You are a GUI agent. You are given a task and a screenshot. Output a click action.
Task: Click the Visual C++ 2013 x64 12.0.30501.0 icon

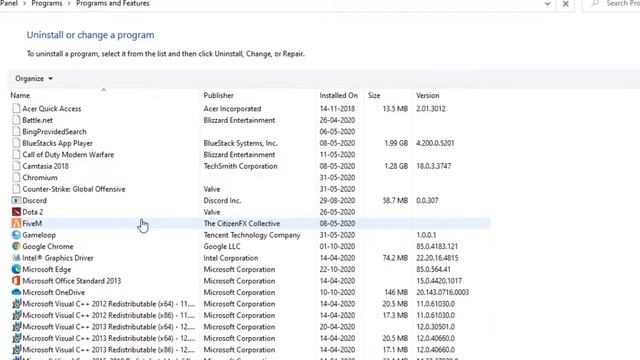coord(16,327)
